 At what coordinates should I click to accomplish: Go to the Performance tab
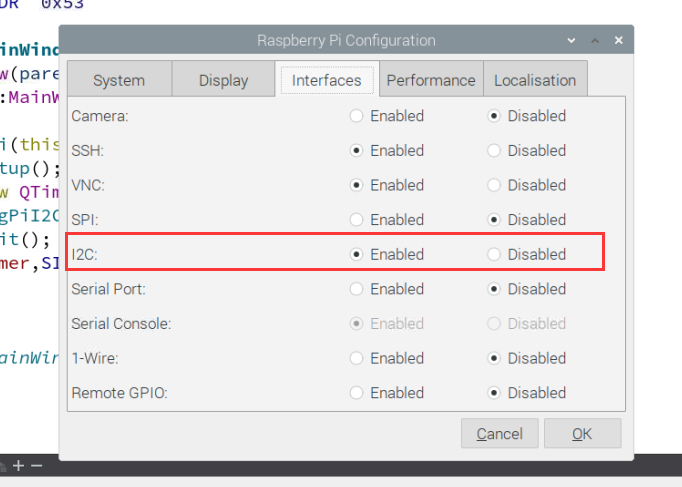coord(431,80)
